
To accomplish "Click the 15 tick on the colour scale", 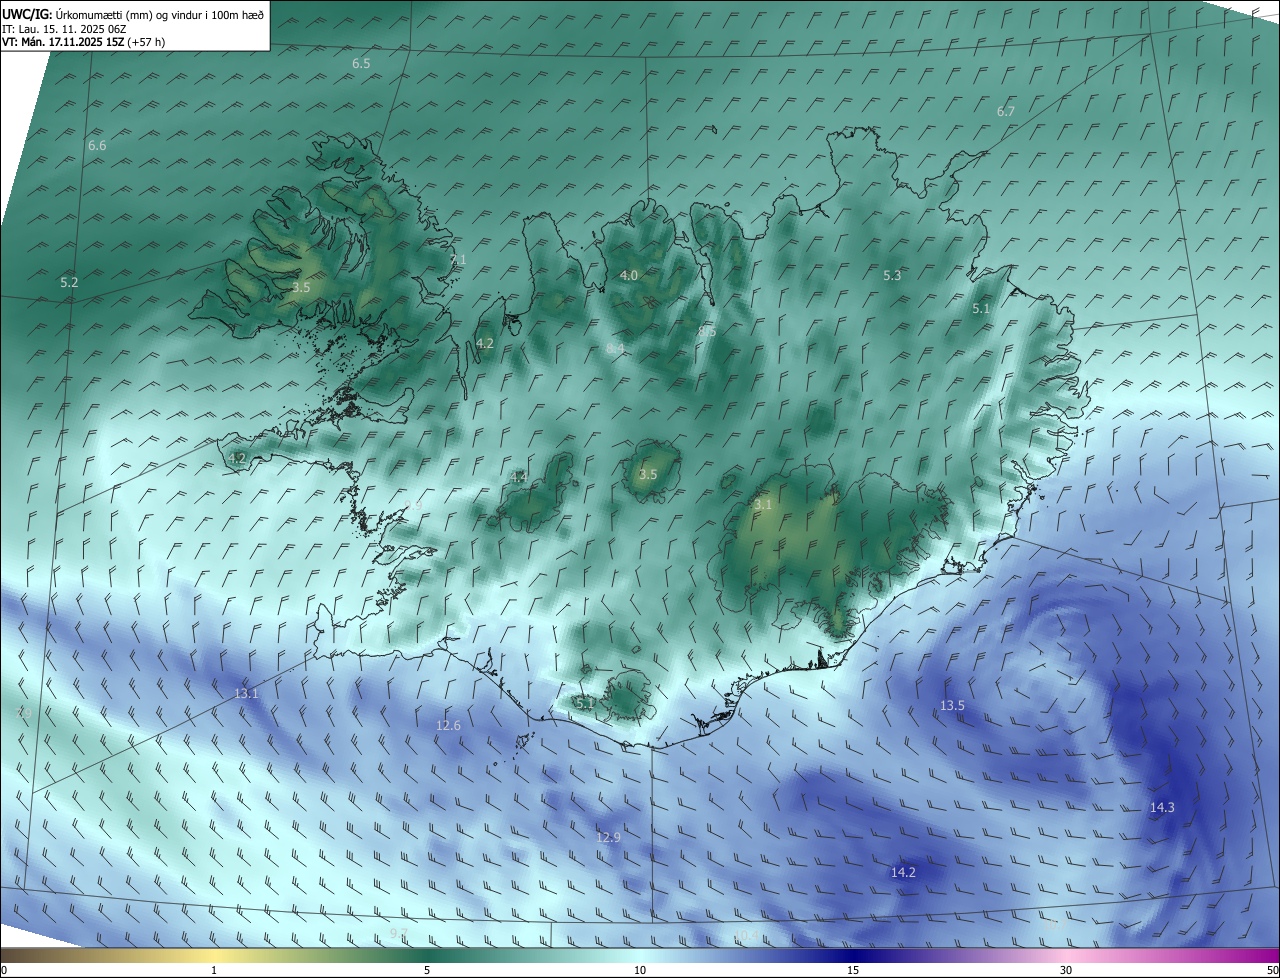I will tap(853, 970).
